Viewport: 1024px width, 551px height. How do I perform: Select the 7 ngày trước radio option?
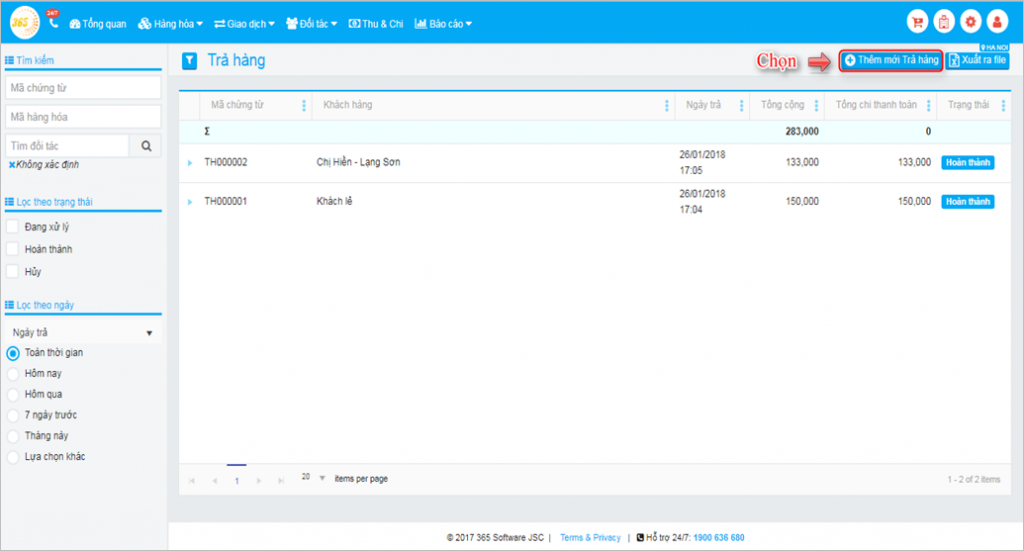(13, 416)
